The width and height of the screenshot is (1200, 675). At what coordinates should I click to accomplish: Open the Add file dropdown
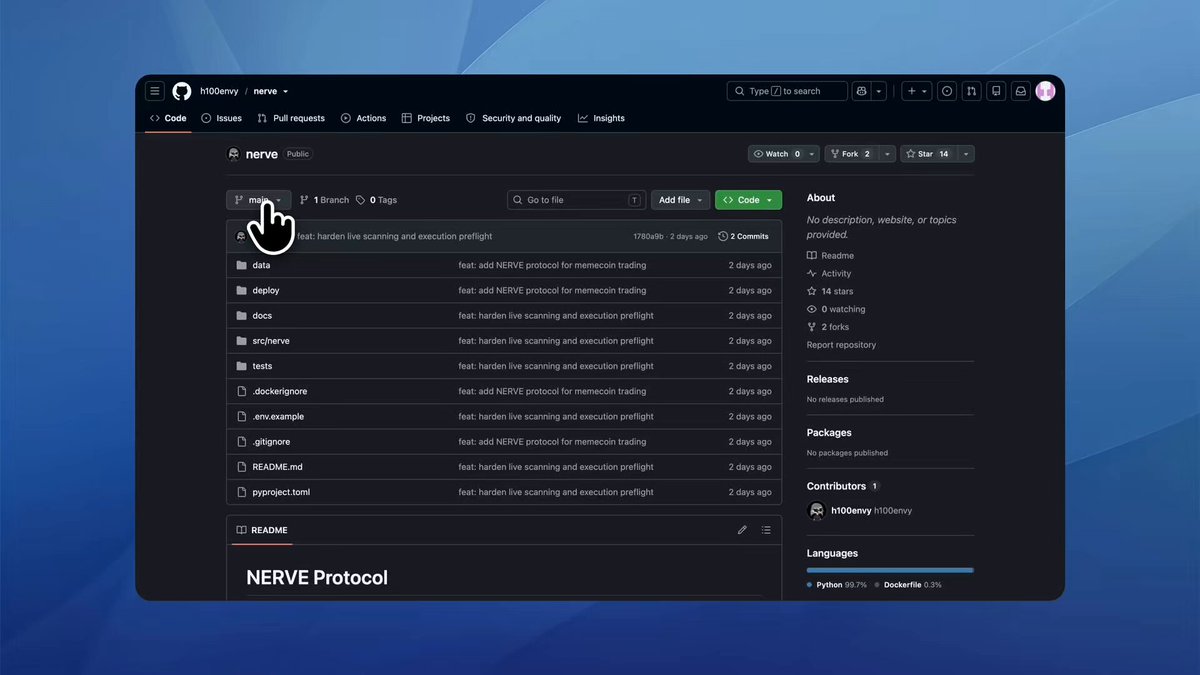coord(680,200)
